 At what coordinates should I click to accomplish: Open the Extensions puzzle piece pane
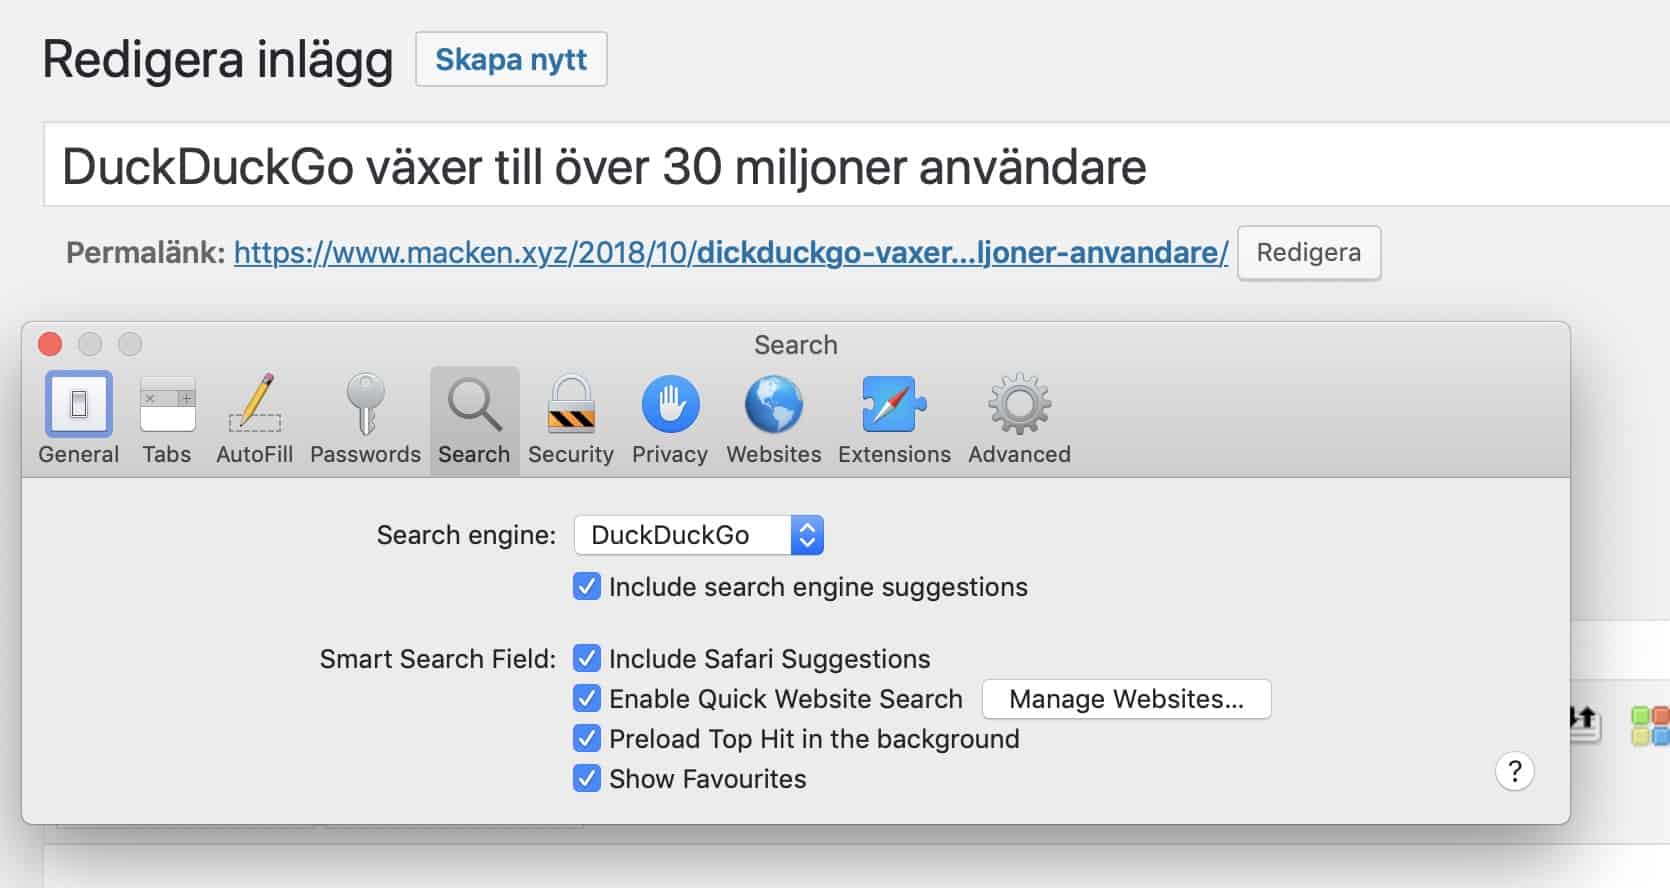click(x=894, y=418)
